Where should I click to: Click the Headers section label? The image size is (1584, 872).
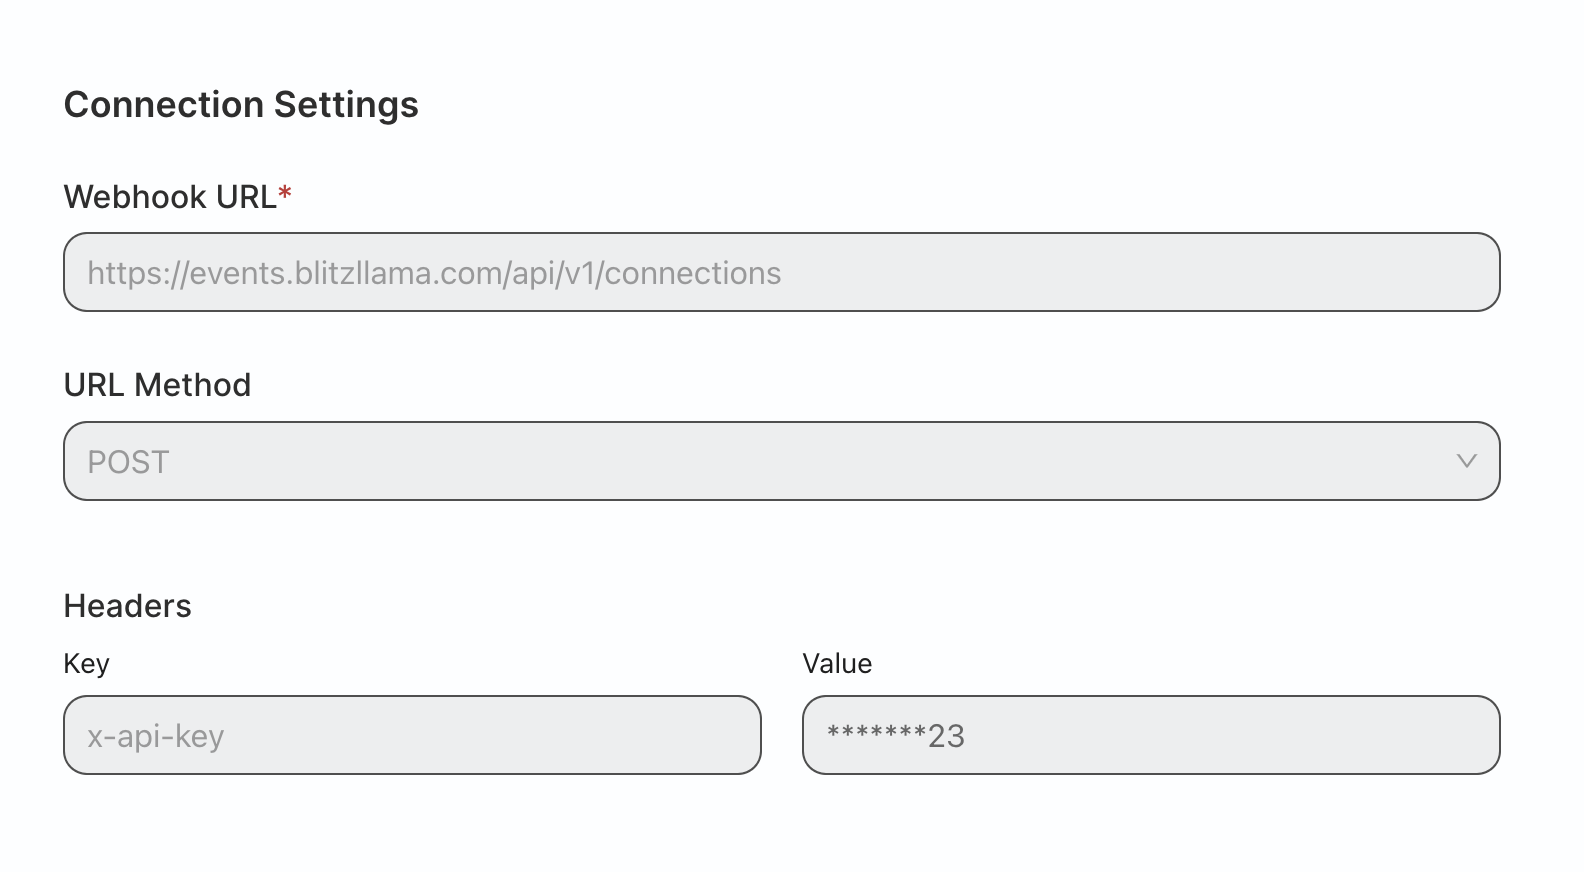(127, 606)
